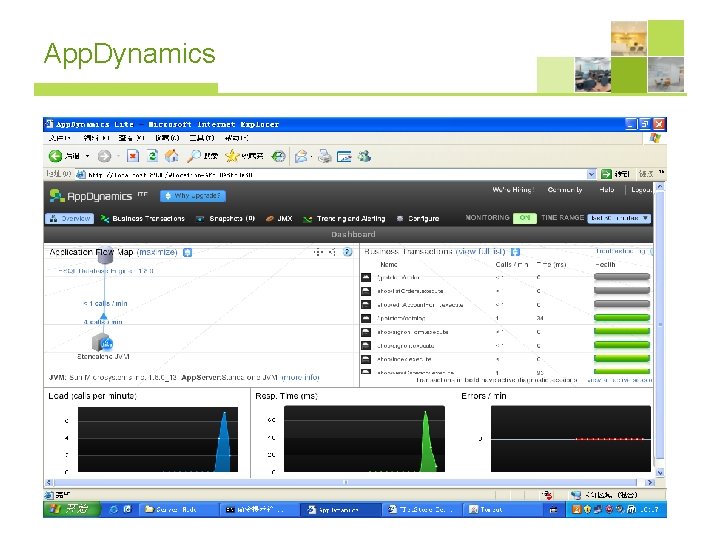Click the Home icon in IE toolbar

[172, 156]
